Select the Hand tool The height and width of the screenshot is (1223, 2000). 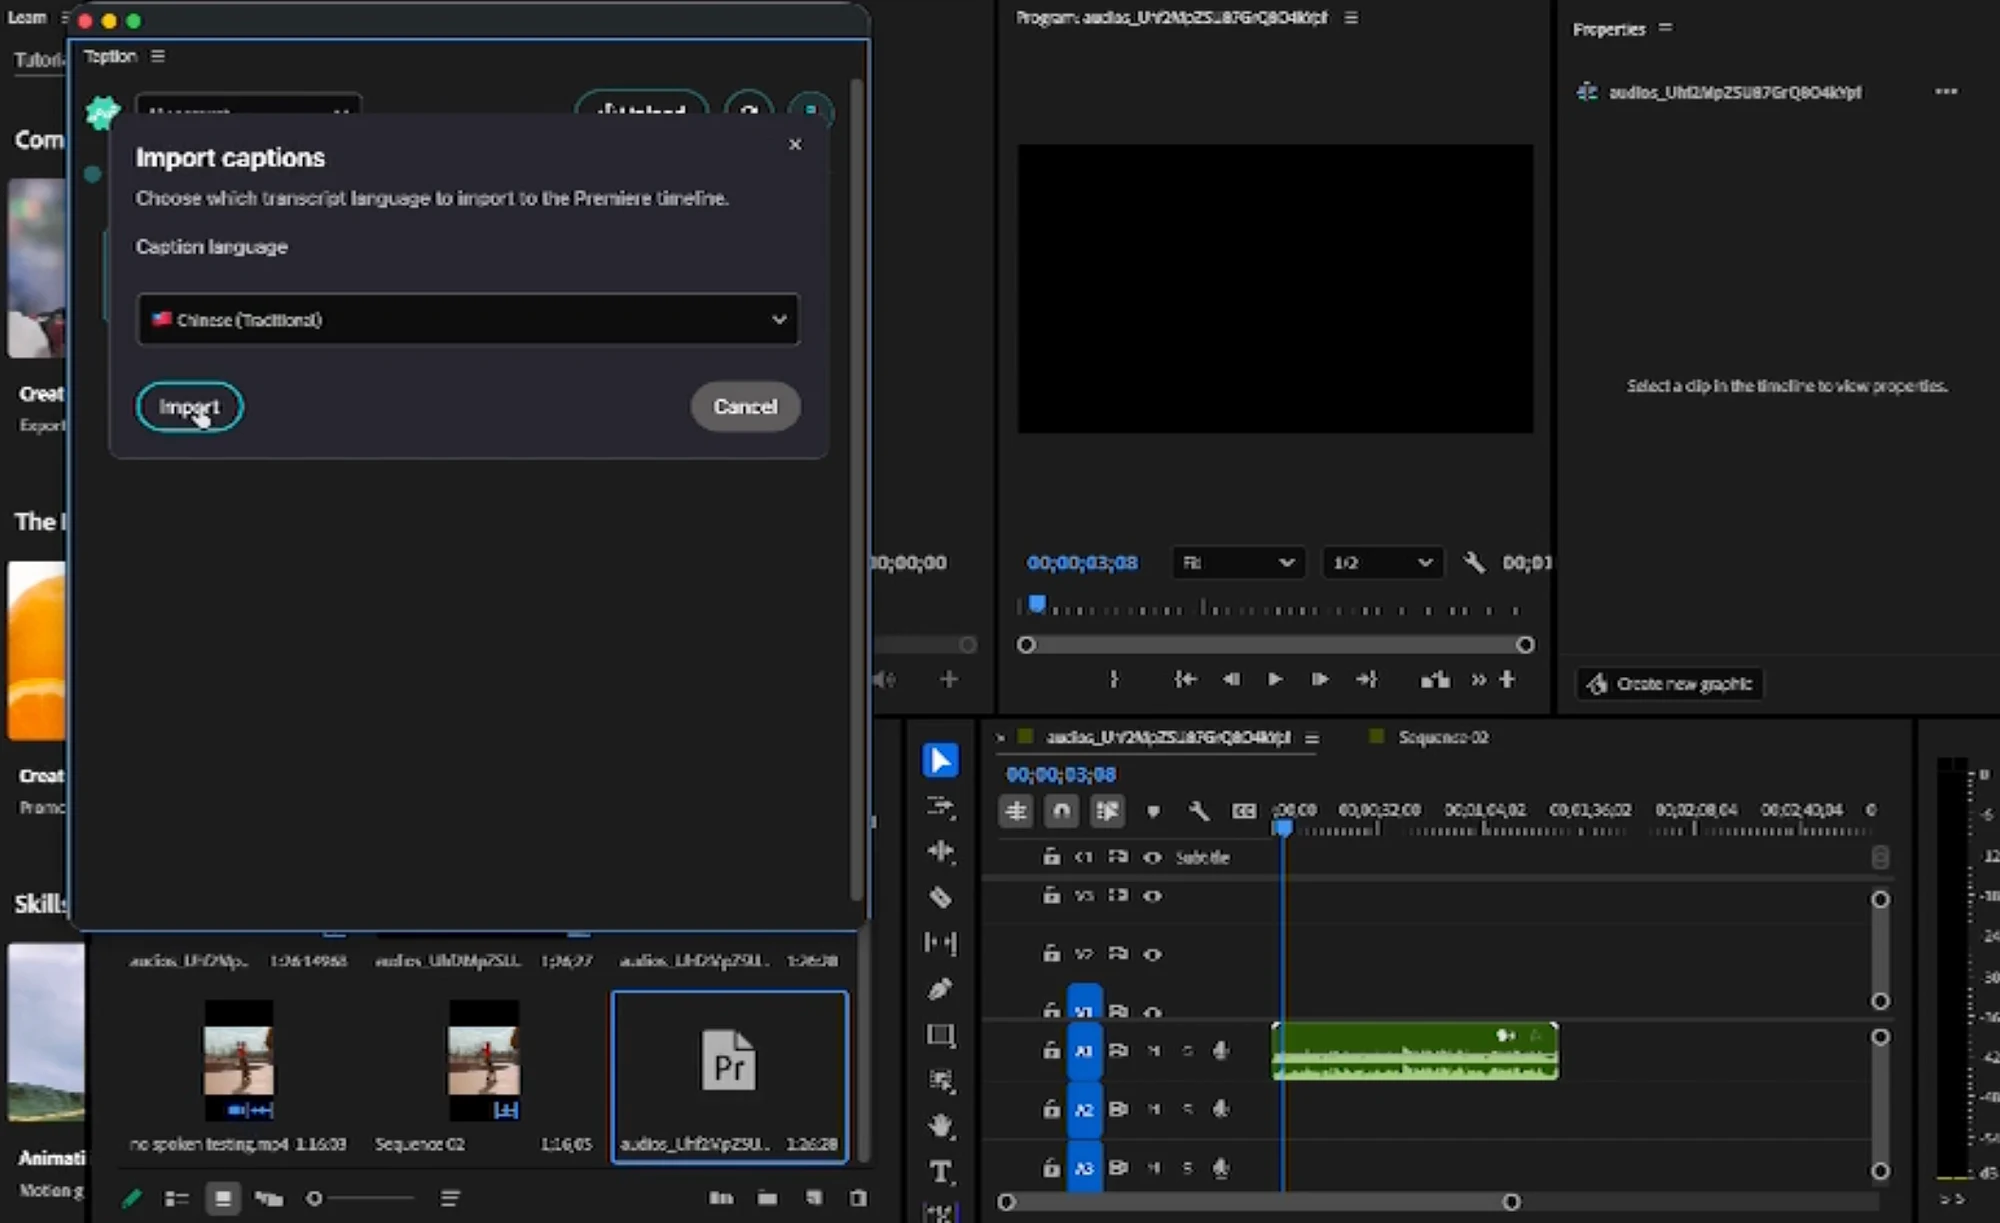(x=940, y=1126)
